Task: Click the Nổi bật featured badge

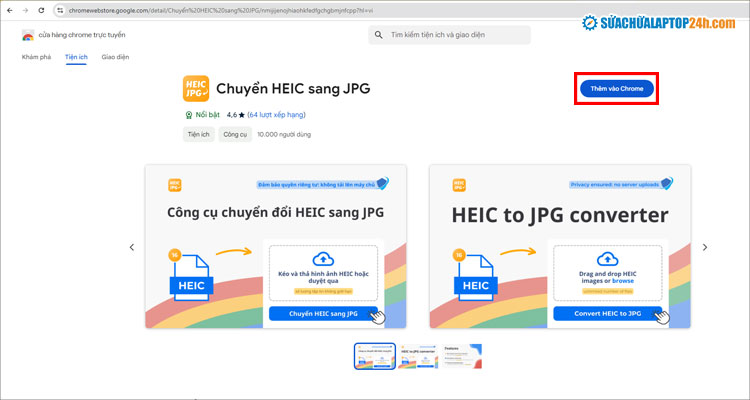Action: [x=202, y=115]
